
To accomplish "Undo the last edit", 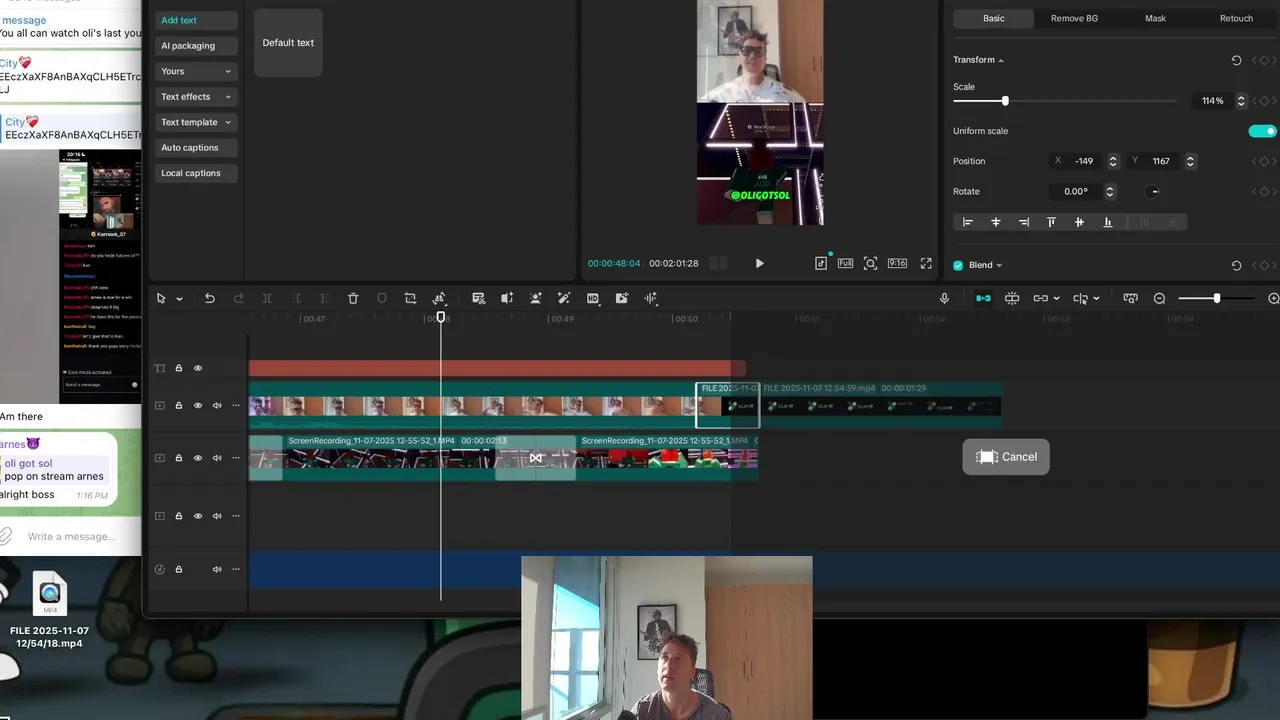I will pyautogui.click(x=209, y=298).
